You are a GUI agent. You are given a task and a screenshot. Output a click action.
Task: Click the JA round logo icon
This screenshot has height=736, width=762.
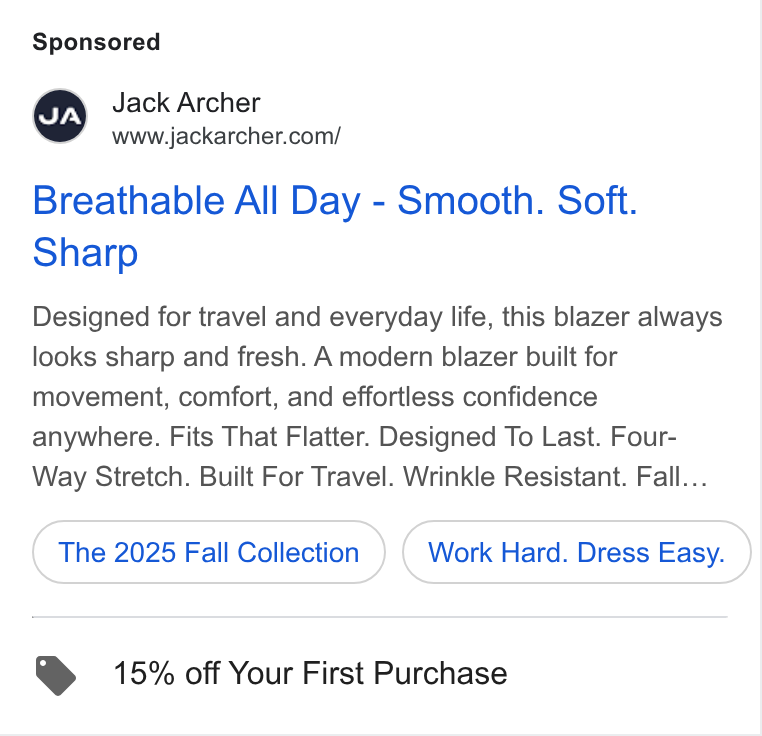pos(60,116)
